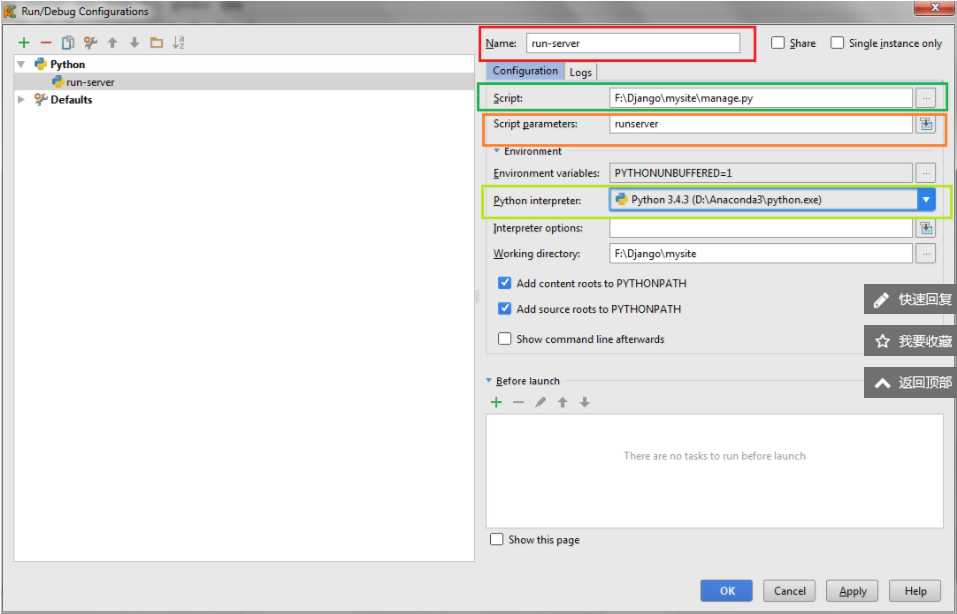
Task: Click 我要收藏 favorite overlay button
Action: [x=910, y=341]
